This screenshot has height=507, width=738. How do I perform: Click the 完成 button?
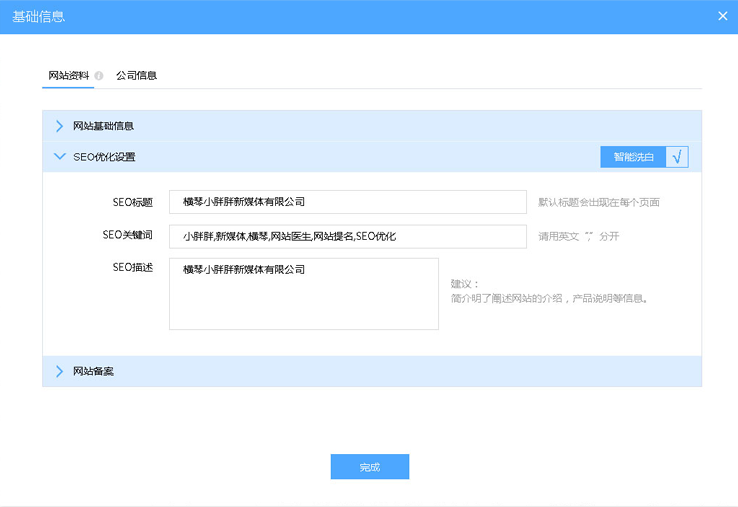[369, 467]
